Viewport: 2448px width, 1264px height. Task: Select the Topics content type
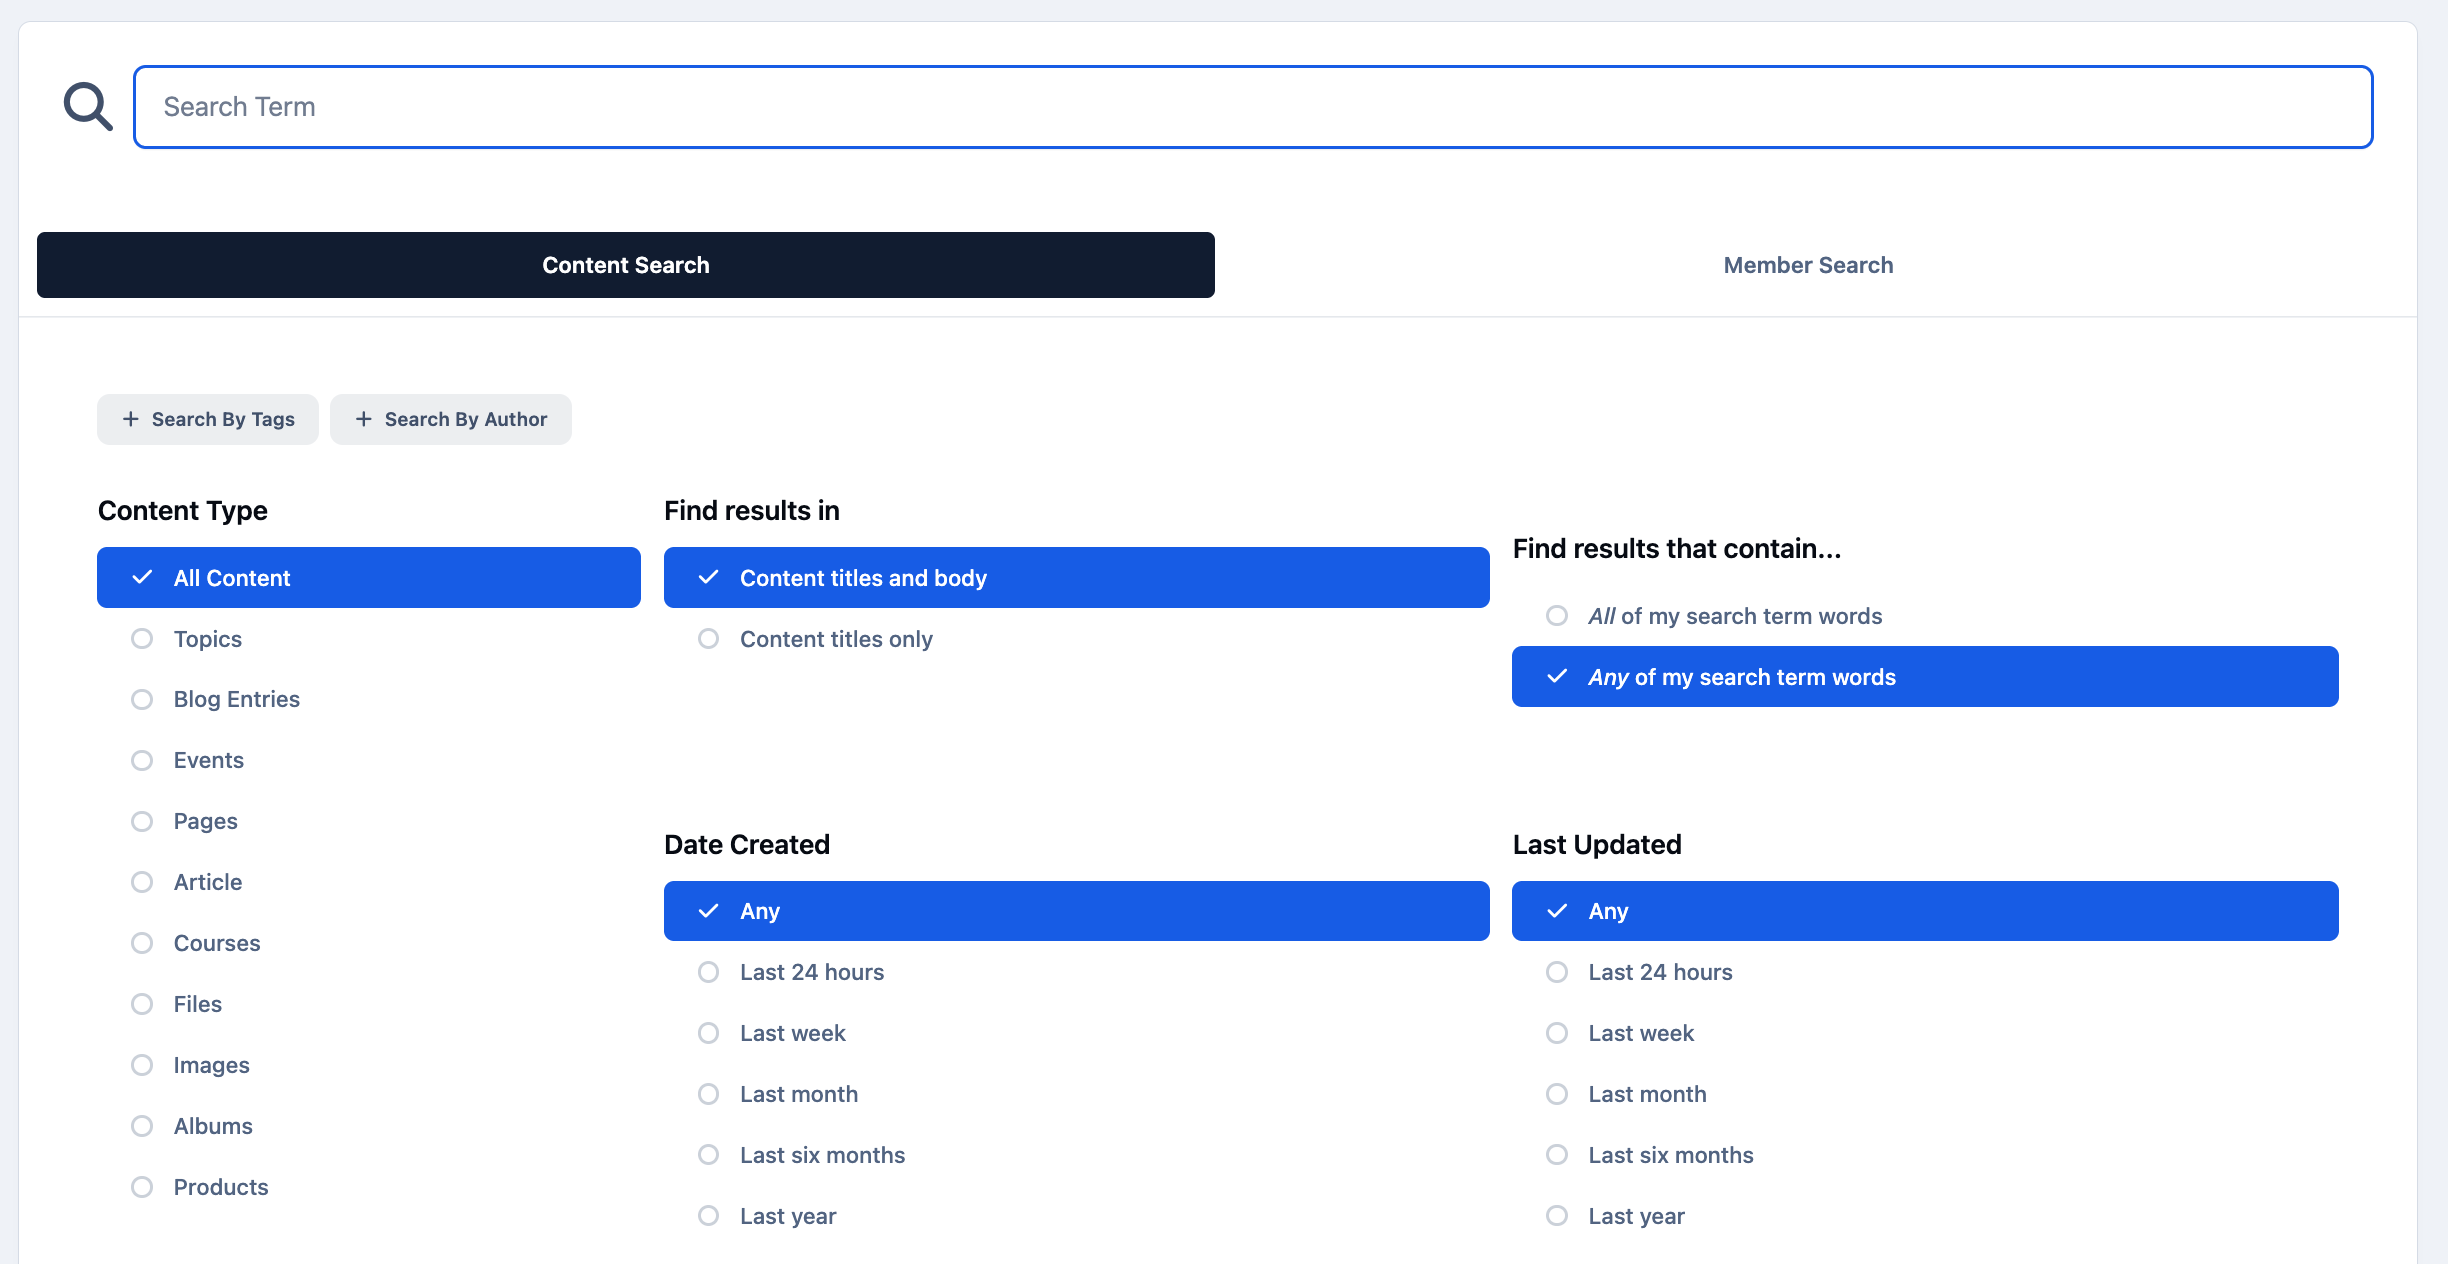(369, 639)
